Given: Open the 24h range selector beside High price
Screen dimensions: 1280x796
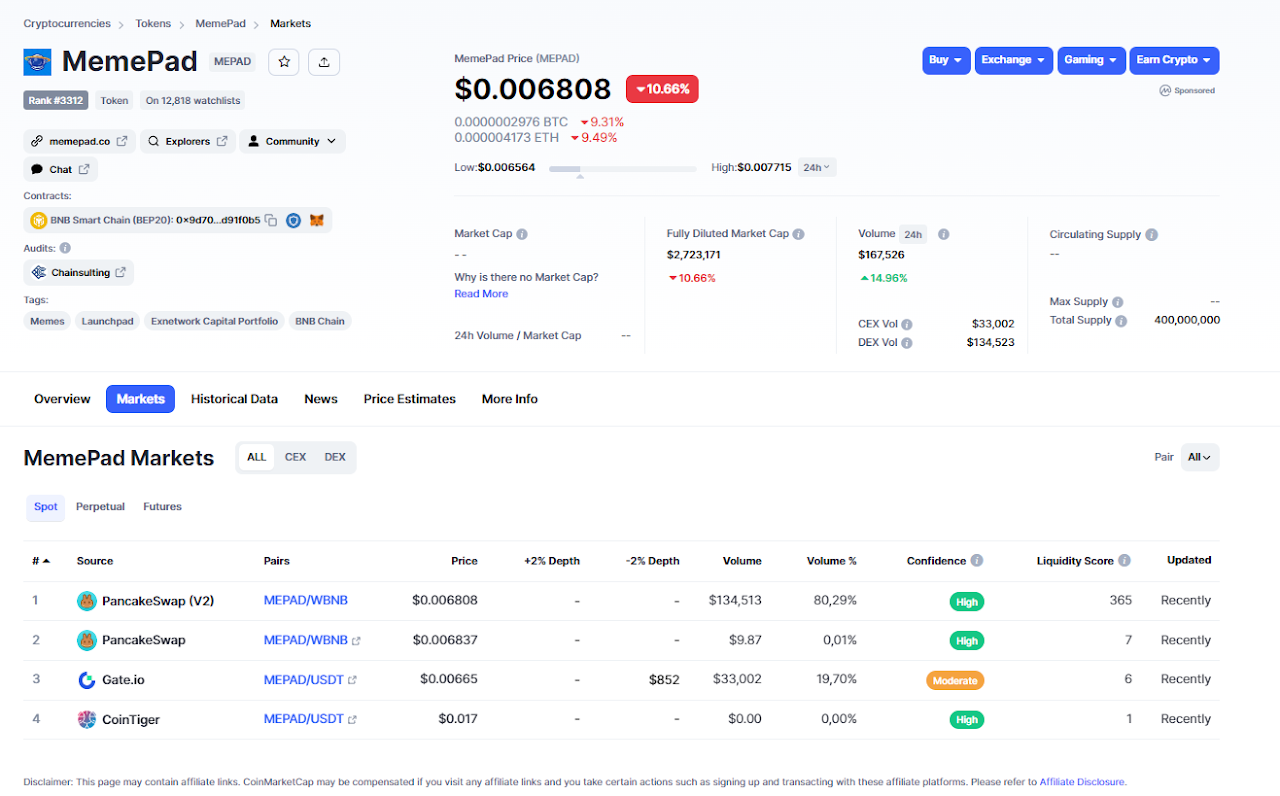Looking at the screenshot, I should coord(817,167).
